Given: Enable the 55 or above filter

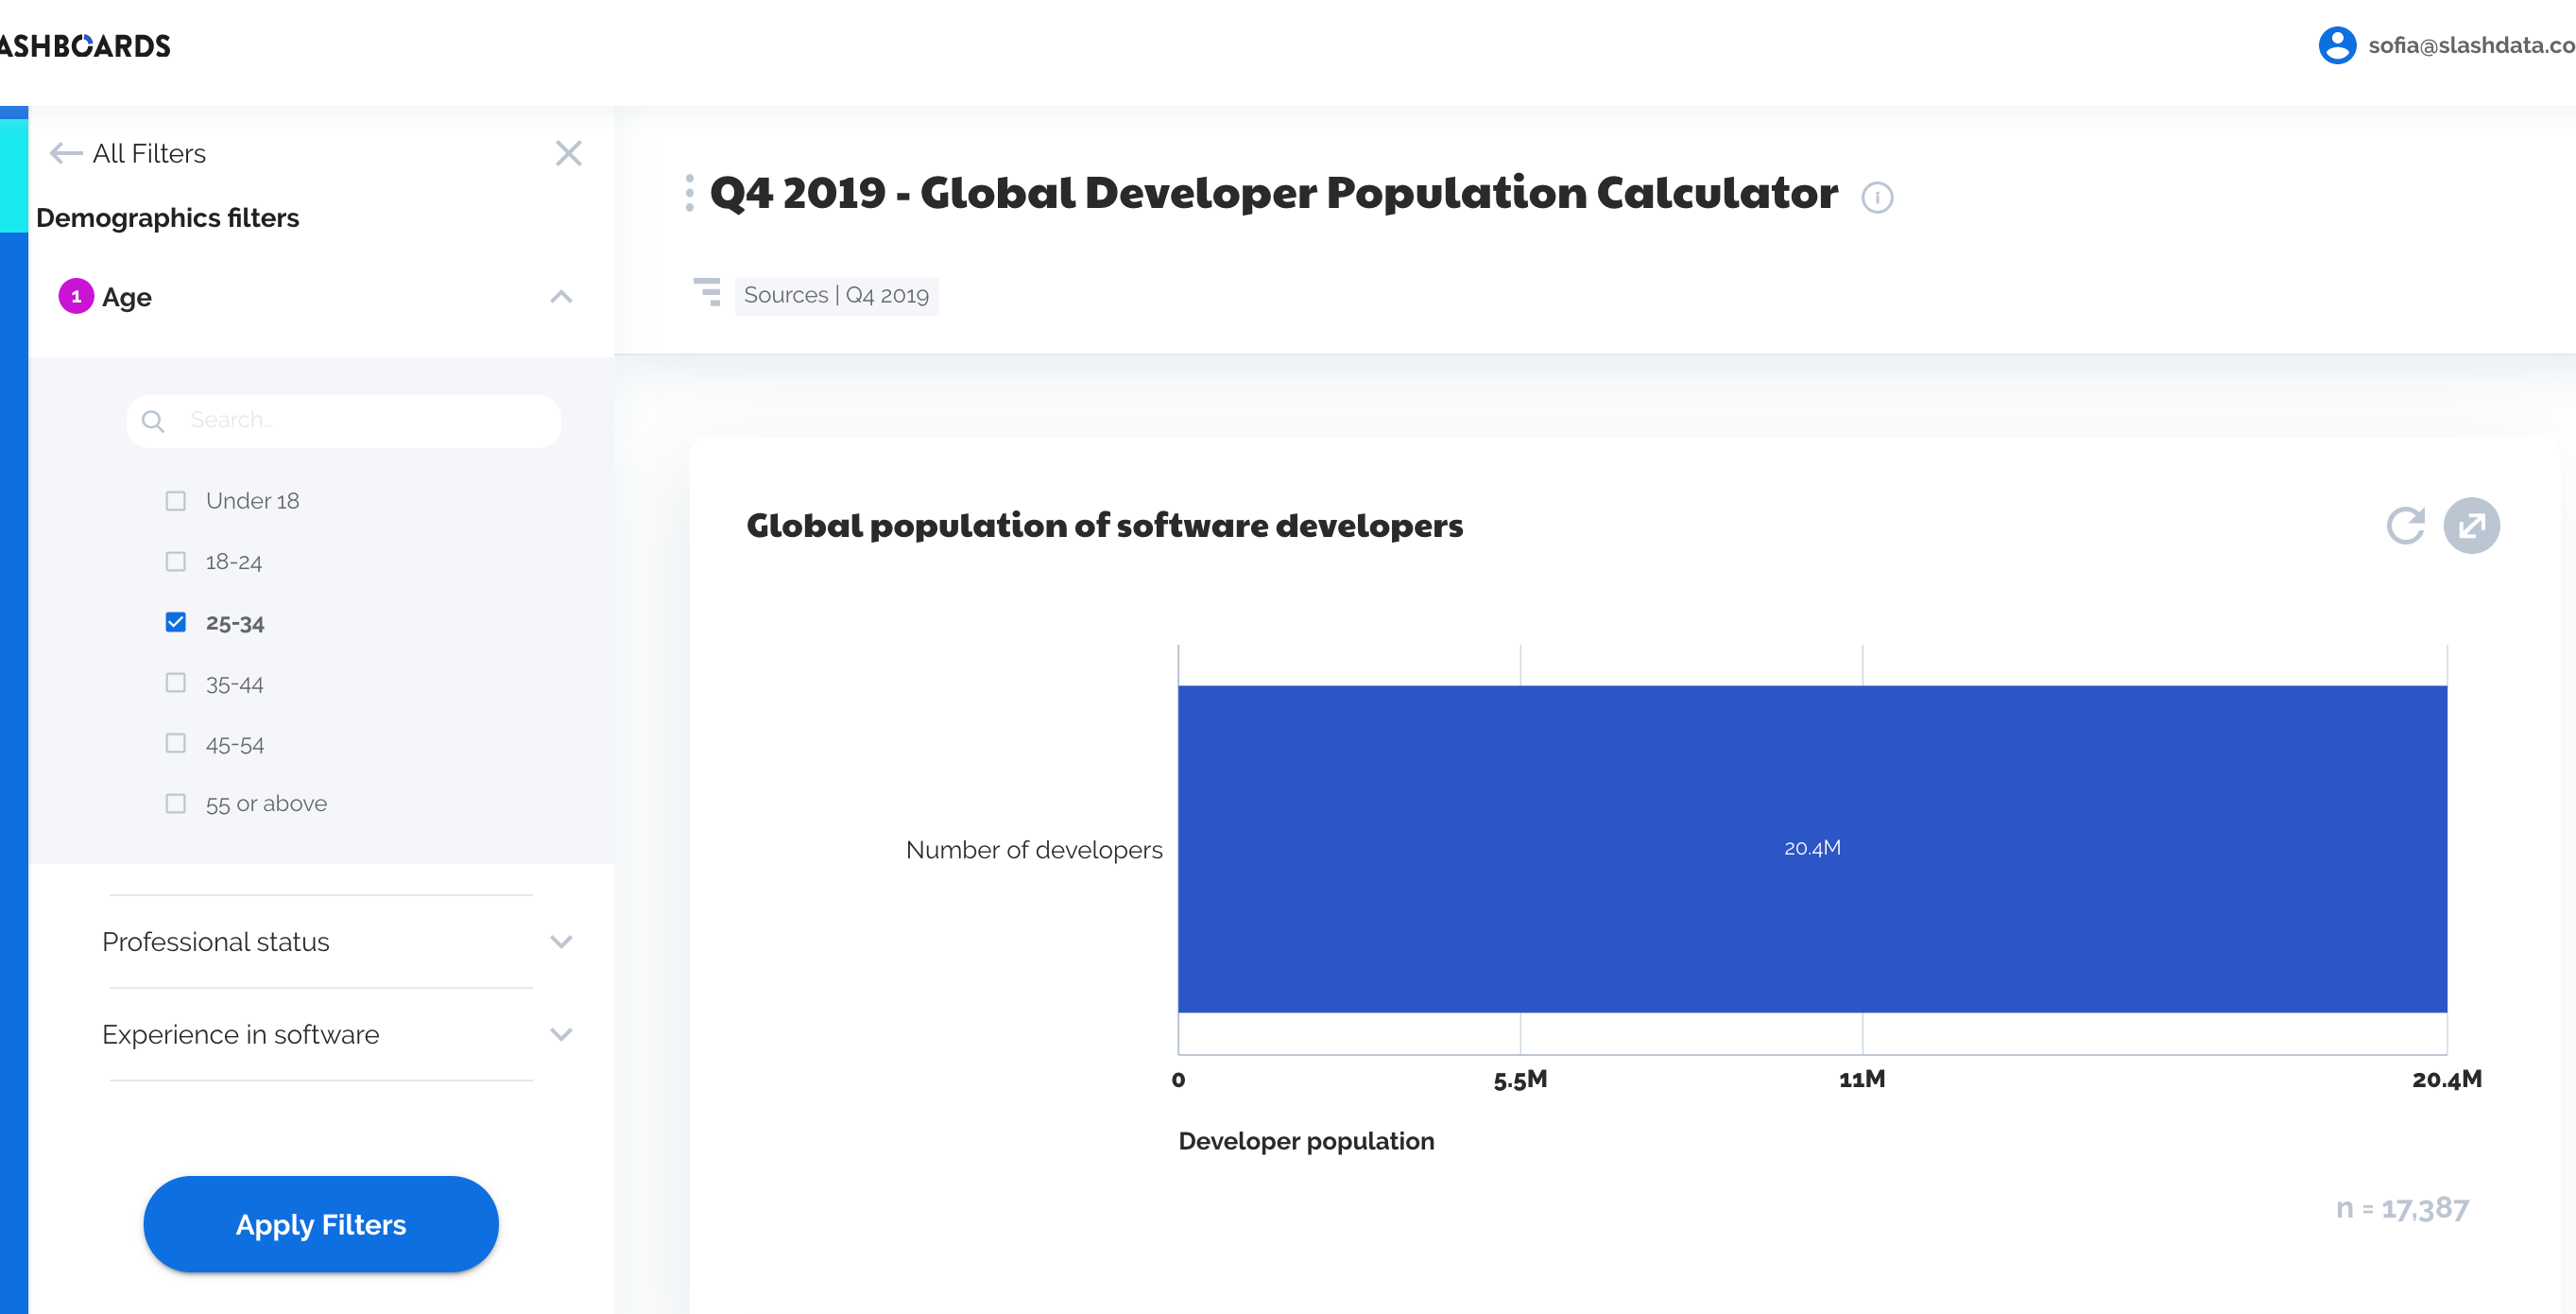Looking at the screenshot, I should pyautogui.click(x=176, y=802).
